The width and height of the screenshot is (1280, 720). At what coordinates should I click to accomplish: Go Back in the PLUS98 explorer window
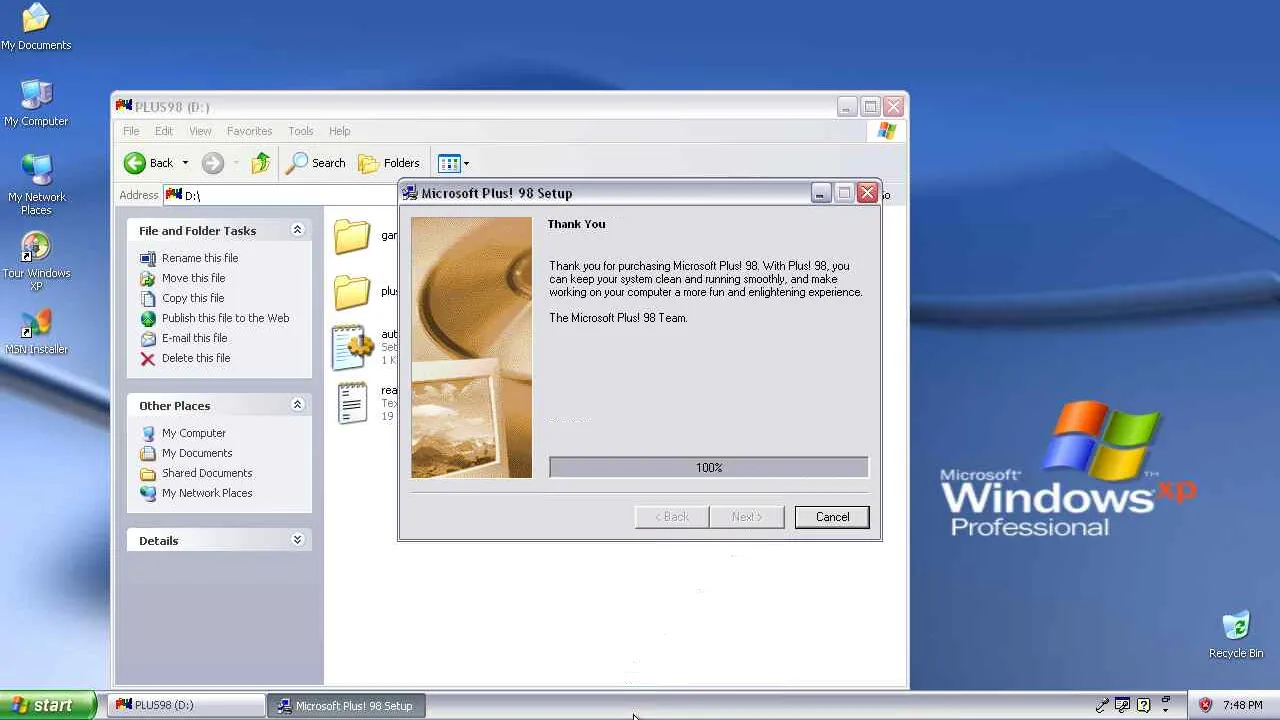149,163
